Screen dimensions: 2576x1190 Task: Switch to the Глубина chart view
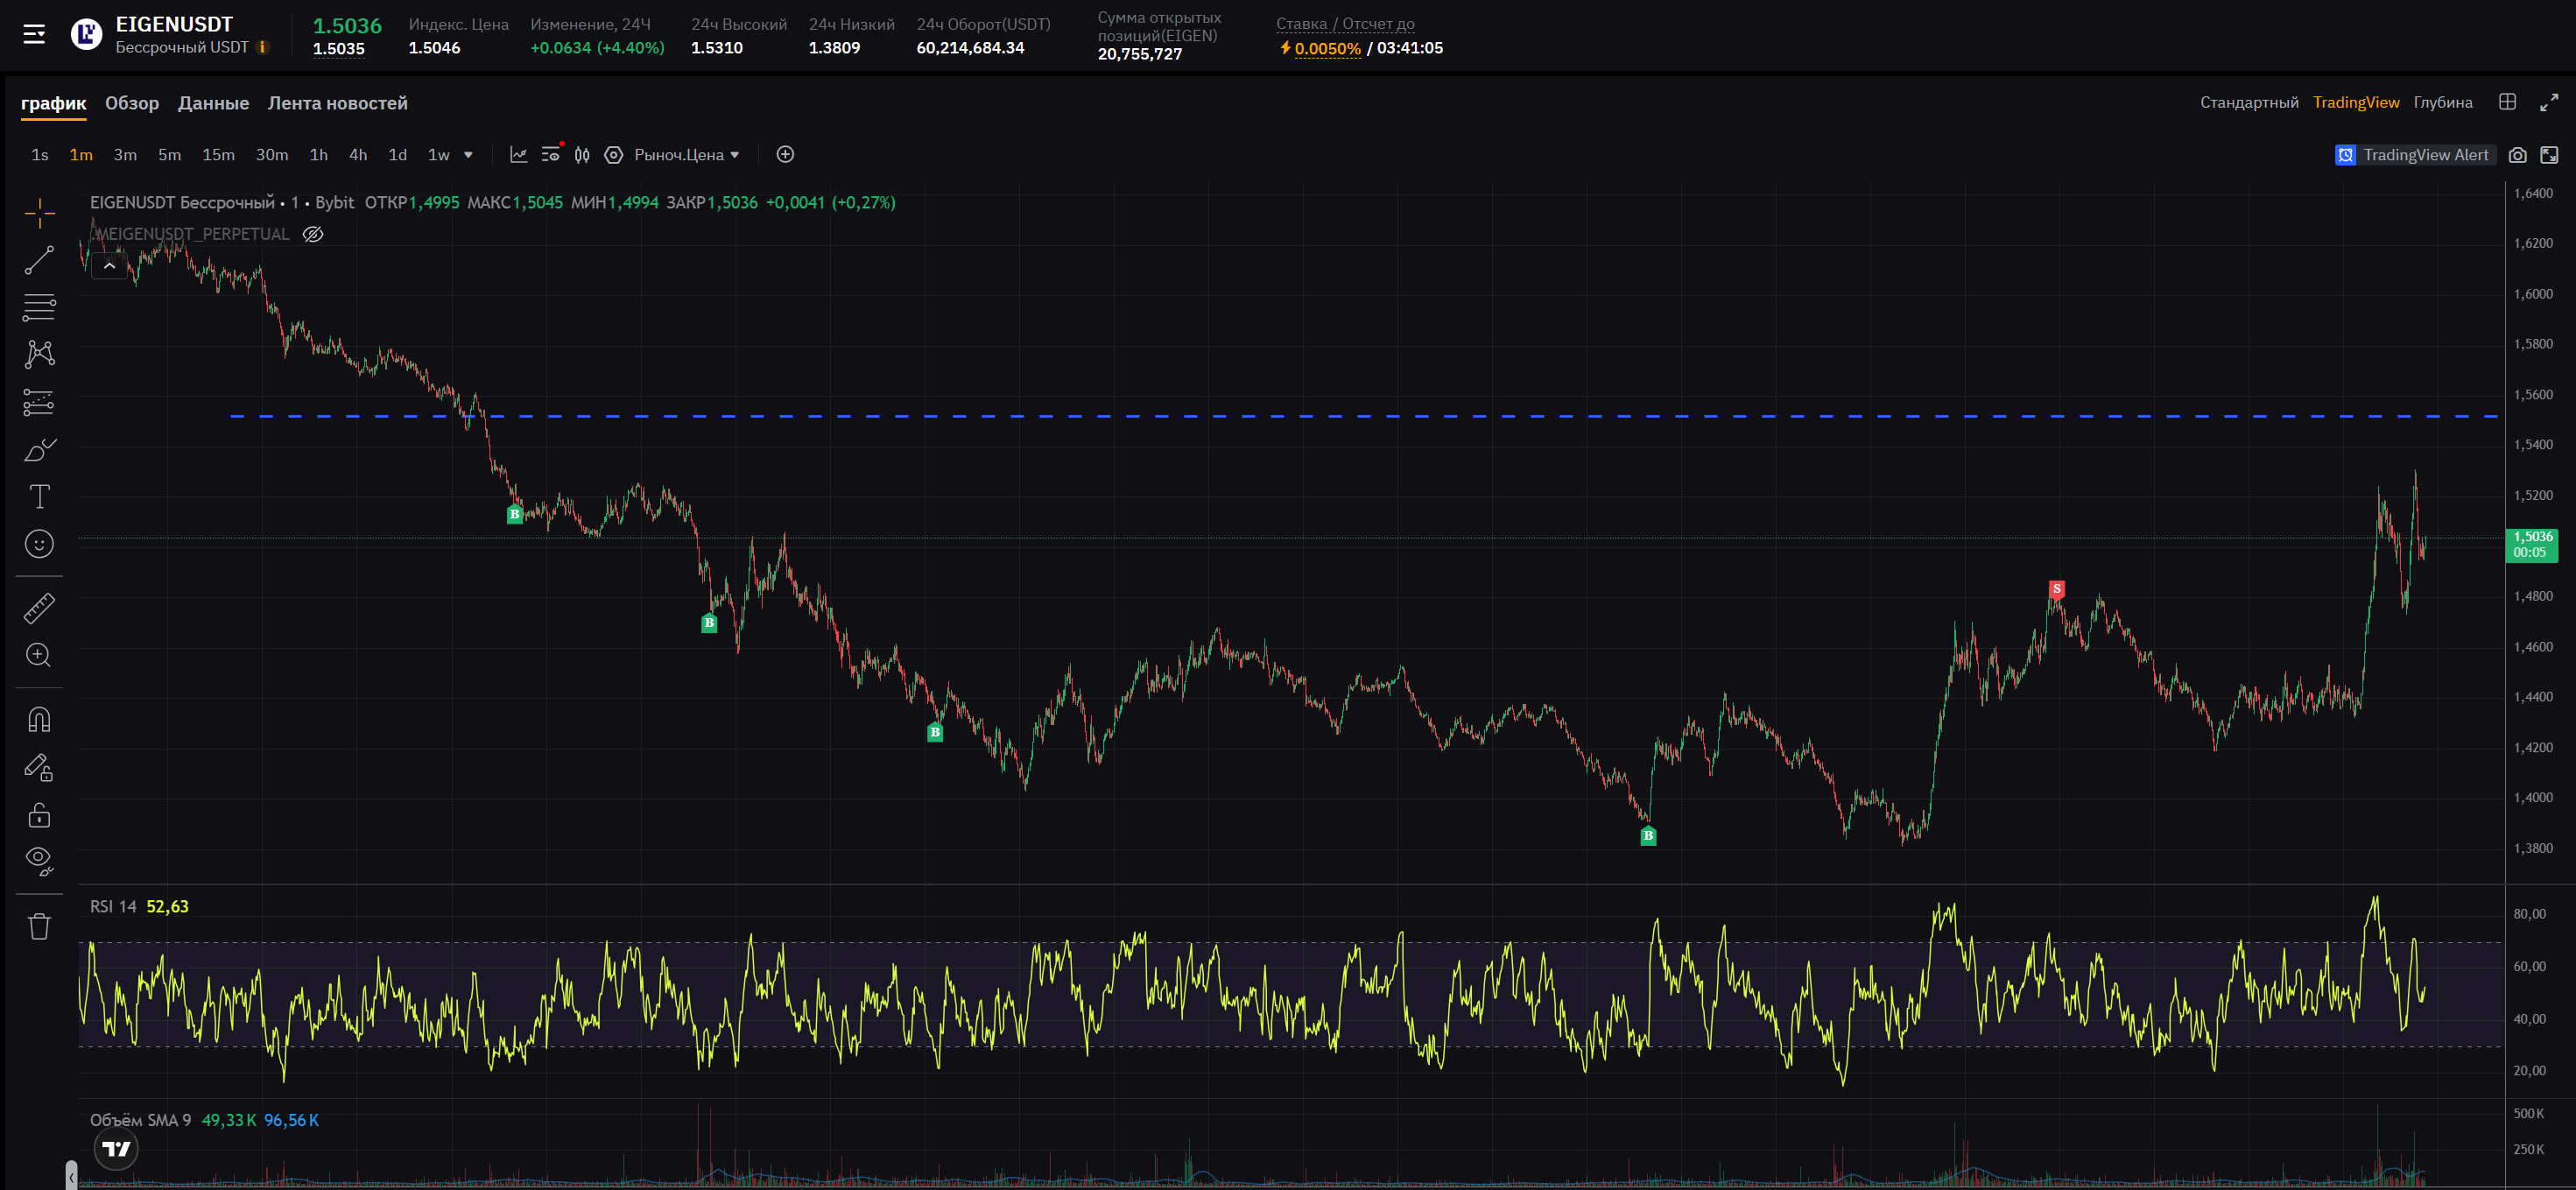click(2442, 102)
